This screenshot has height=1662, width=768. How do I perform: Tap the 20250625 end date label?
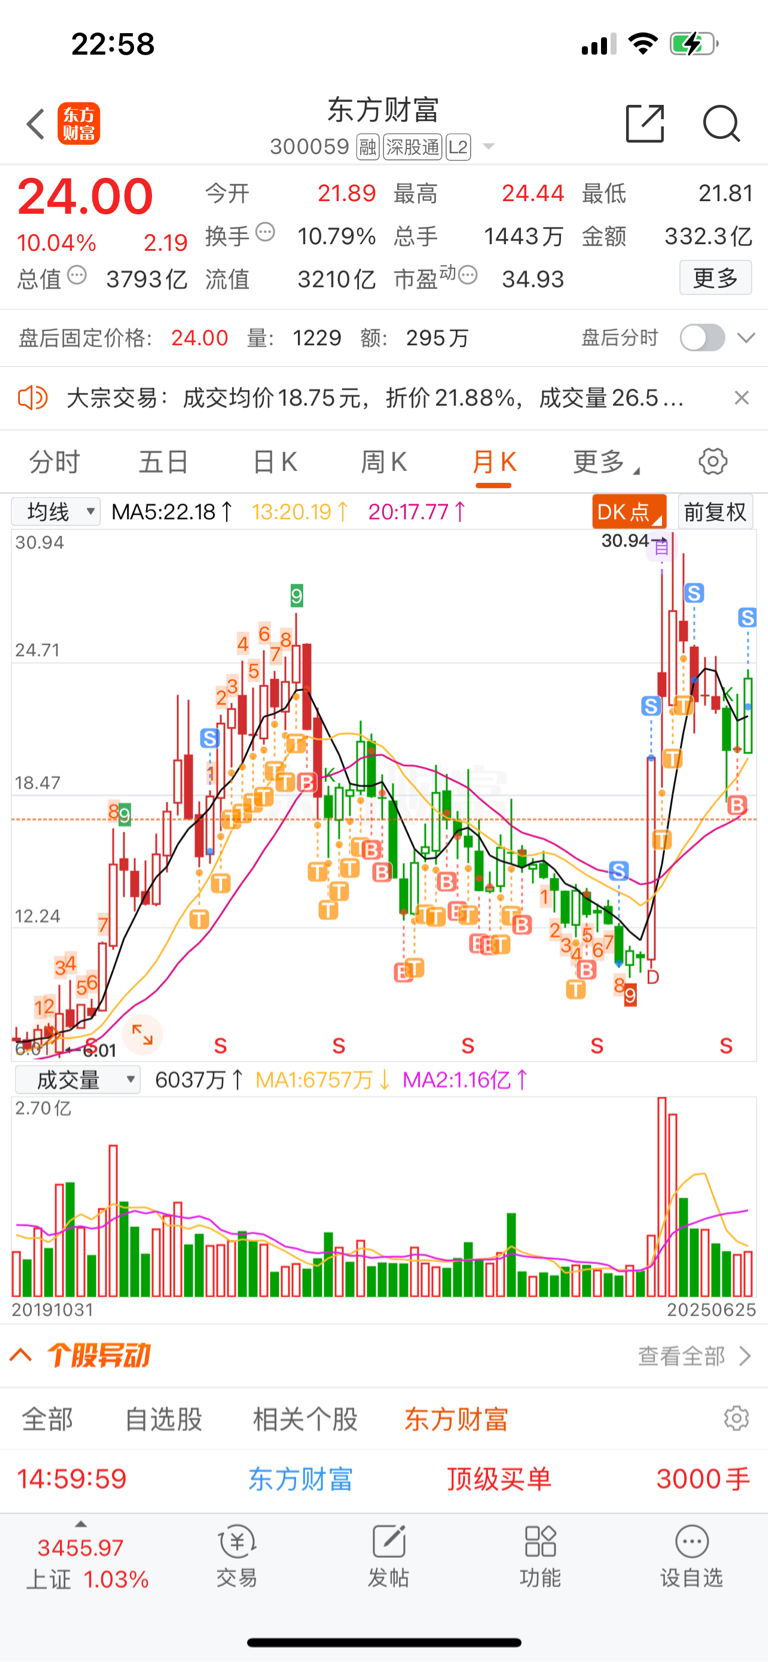tap(711, 1309)
